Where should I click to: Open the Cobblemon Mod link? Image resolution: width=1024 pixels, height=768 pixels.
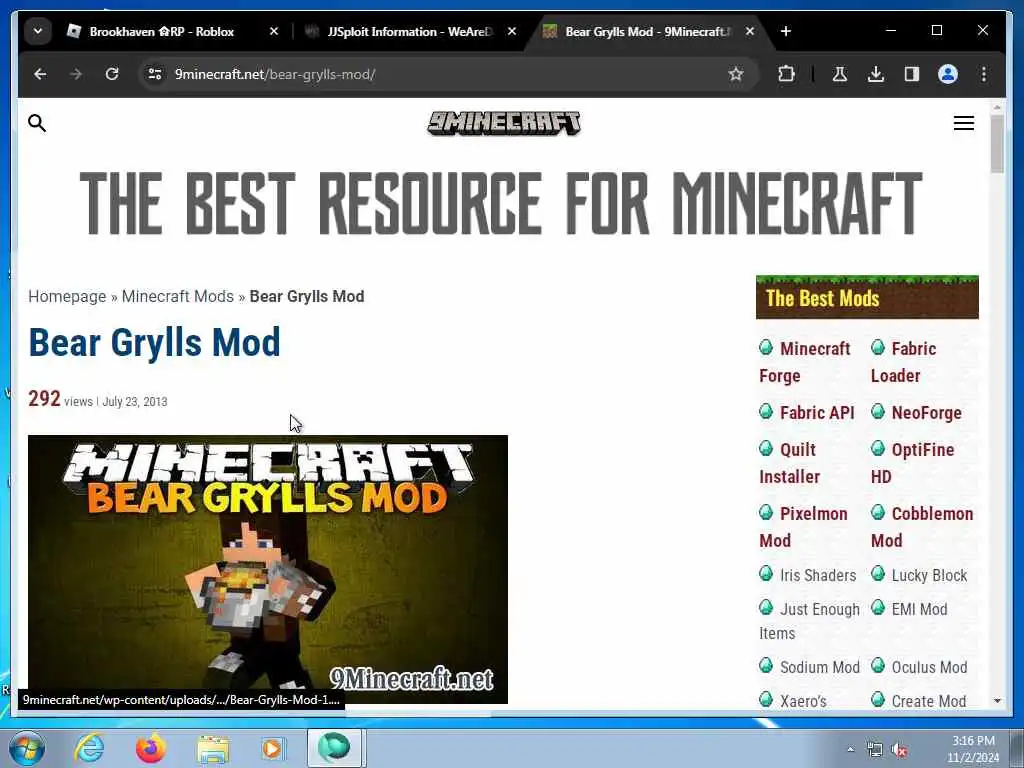tap(922, 527)
